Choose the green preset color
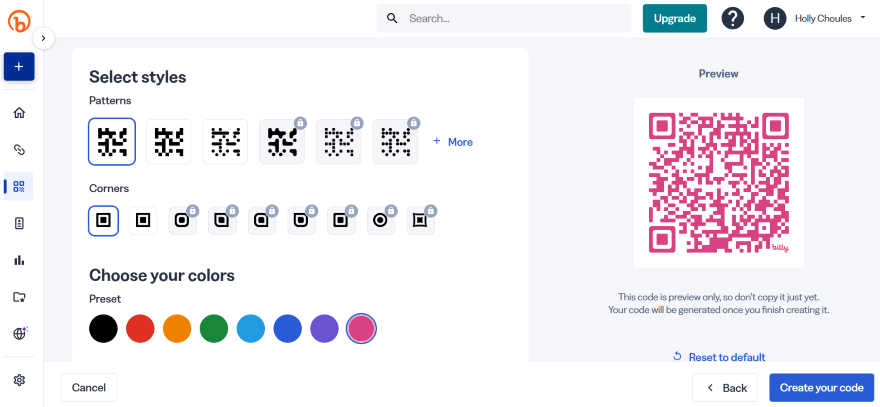The width and height of the screenshot is (880, 407). [x=214, y=328]
